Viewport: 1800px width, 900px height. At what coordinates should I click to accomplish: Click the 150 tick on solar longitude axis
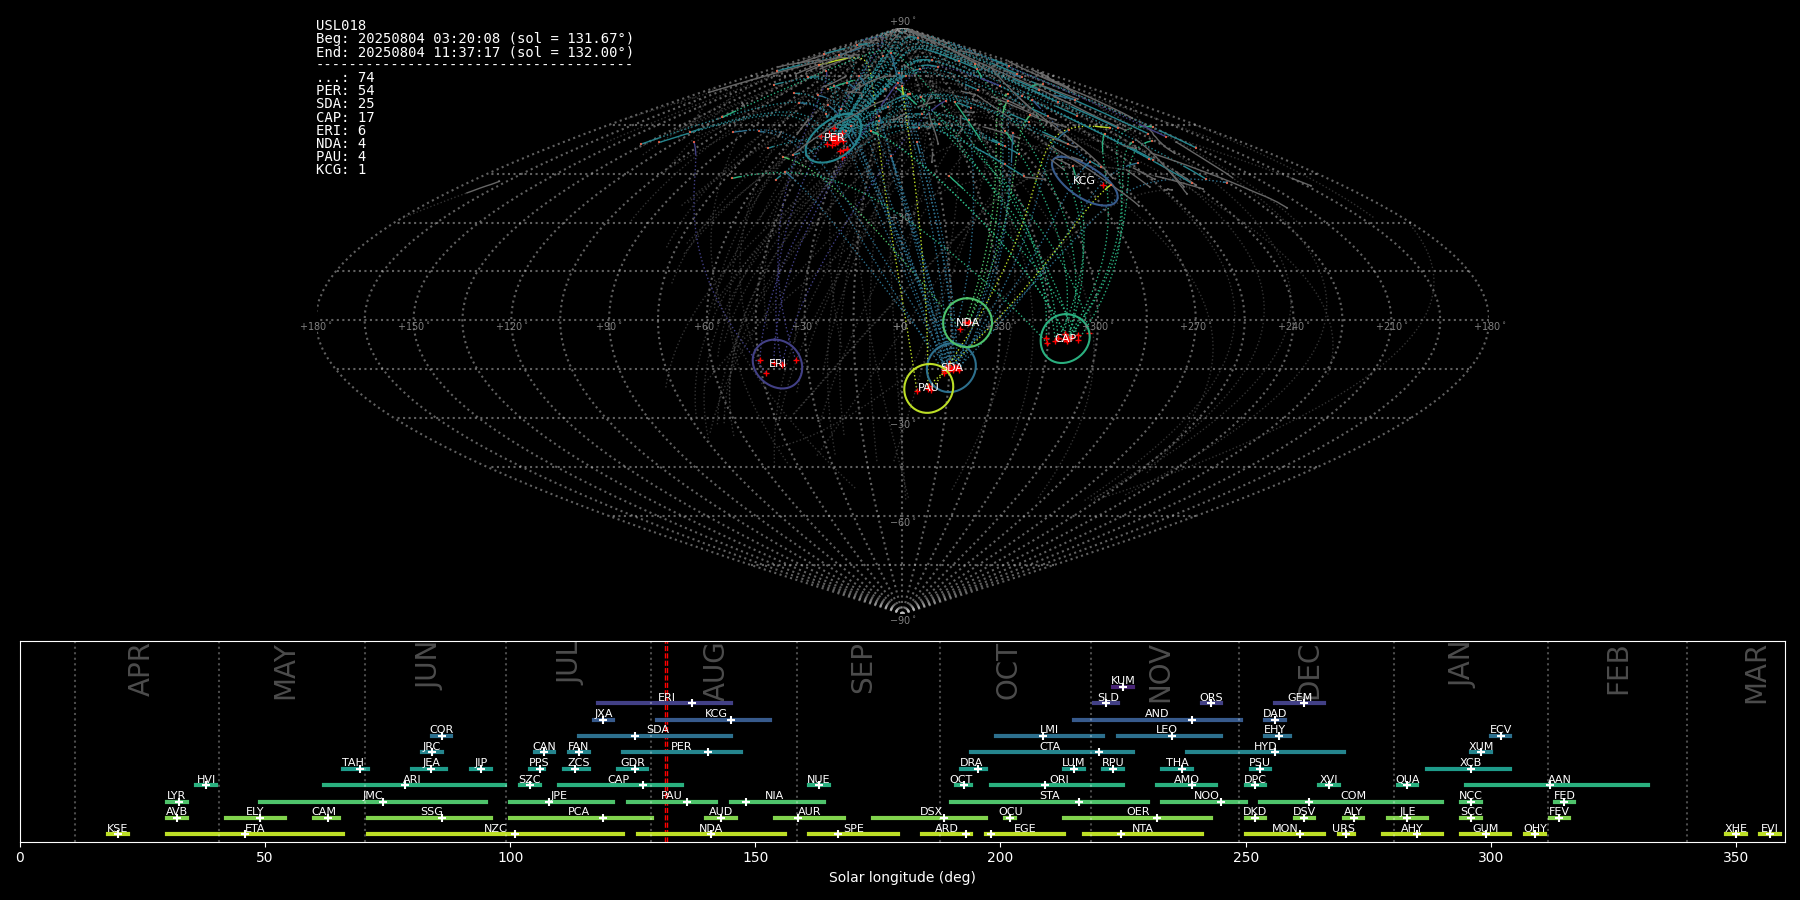[x=755, y=857]
